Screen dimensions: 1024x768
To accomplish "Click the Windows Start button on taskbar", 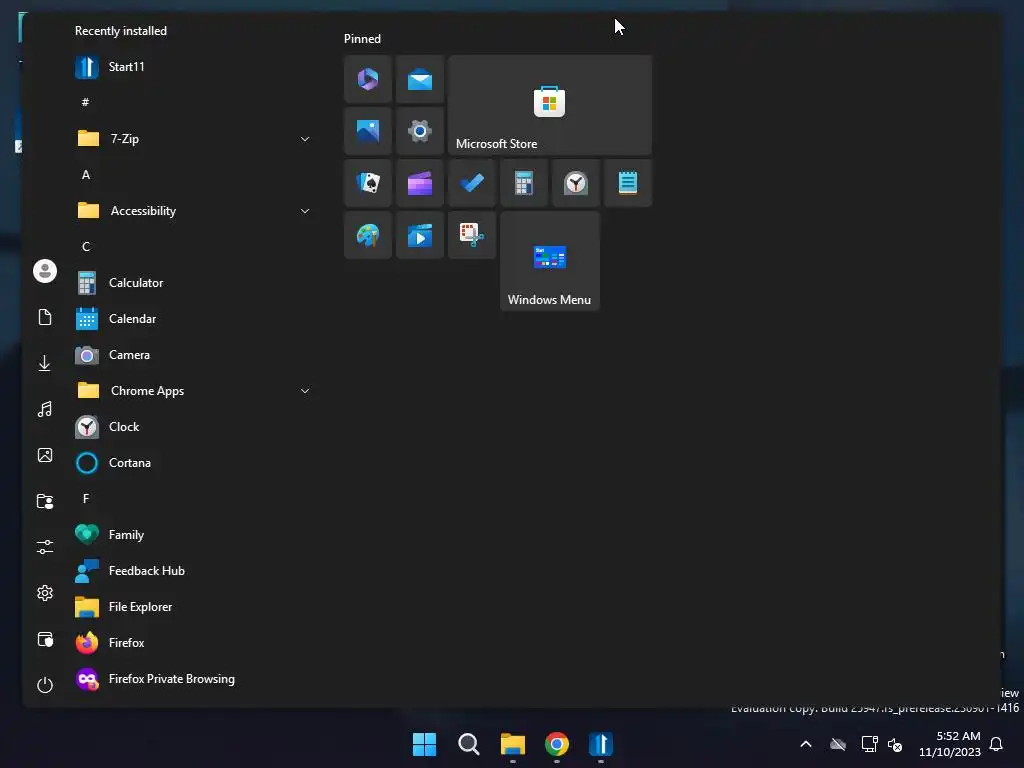I will pos(424,744).
